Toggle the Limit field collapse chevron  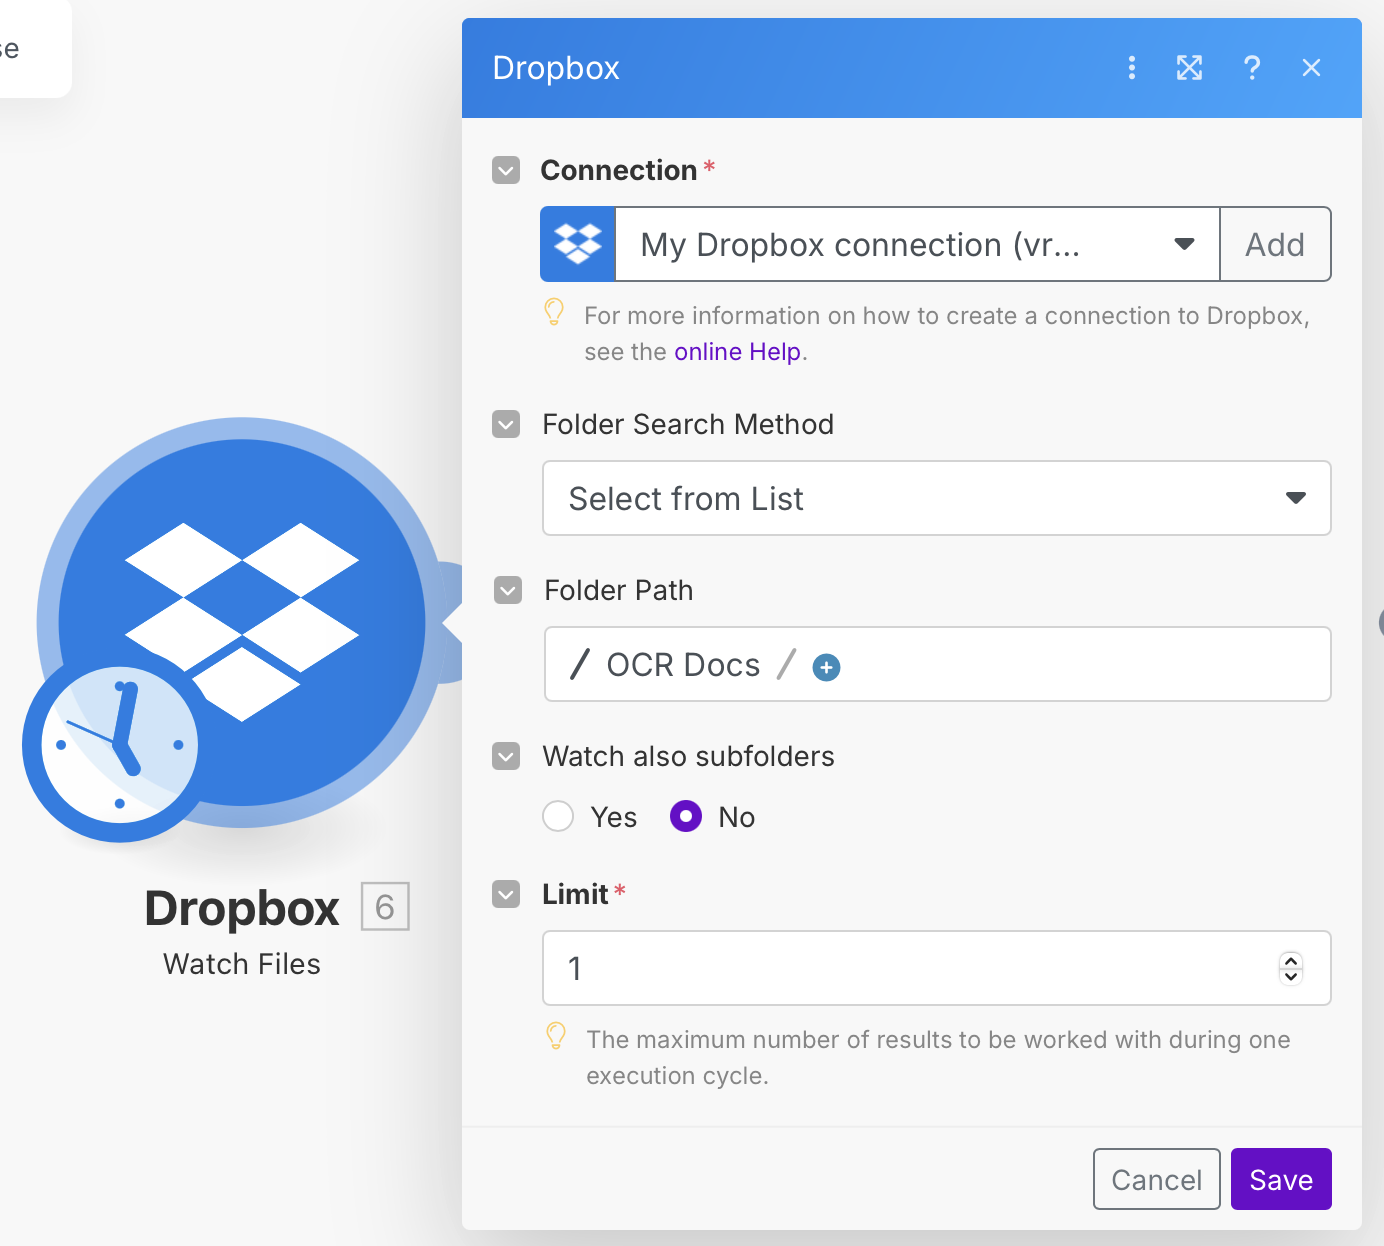pyautogui.click(x=506, y=894)
